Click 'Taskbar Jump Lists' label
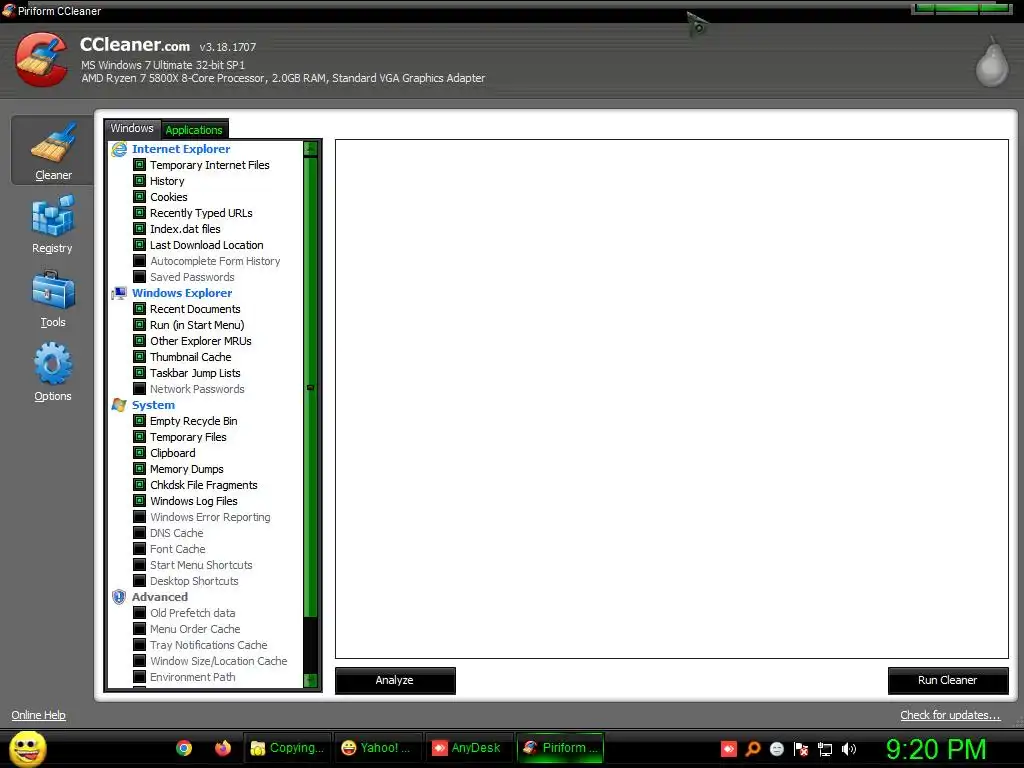This screenshot has width=1024, height=768. (x=195, y=373)
